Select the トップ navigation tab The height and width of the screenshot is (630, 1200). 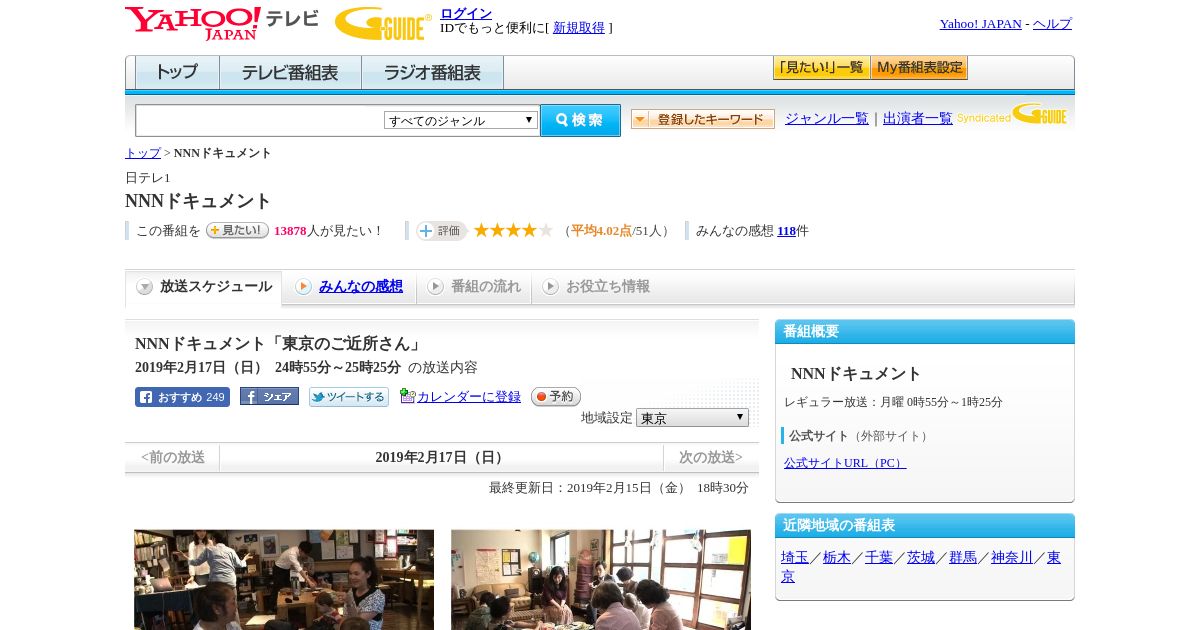click(x=177, y=73)
